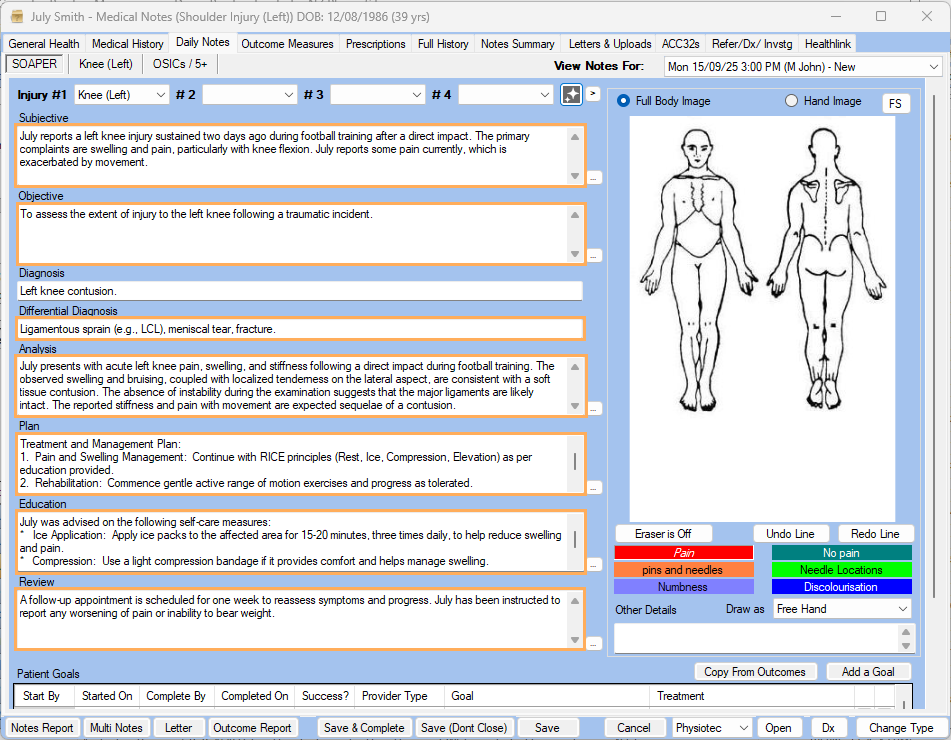Screen dimensions: 952x741
Task: Open the ellipsis button beside Review field
Action: point(594,643)
